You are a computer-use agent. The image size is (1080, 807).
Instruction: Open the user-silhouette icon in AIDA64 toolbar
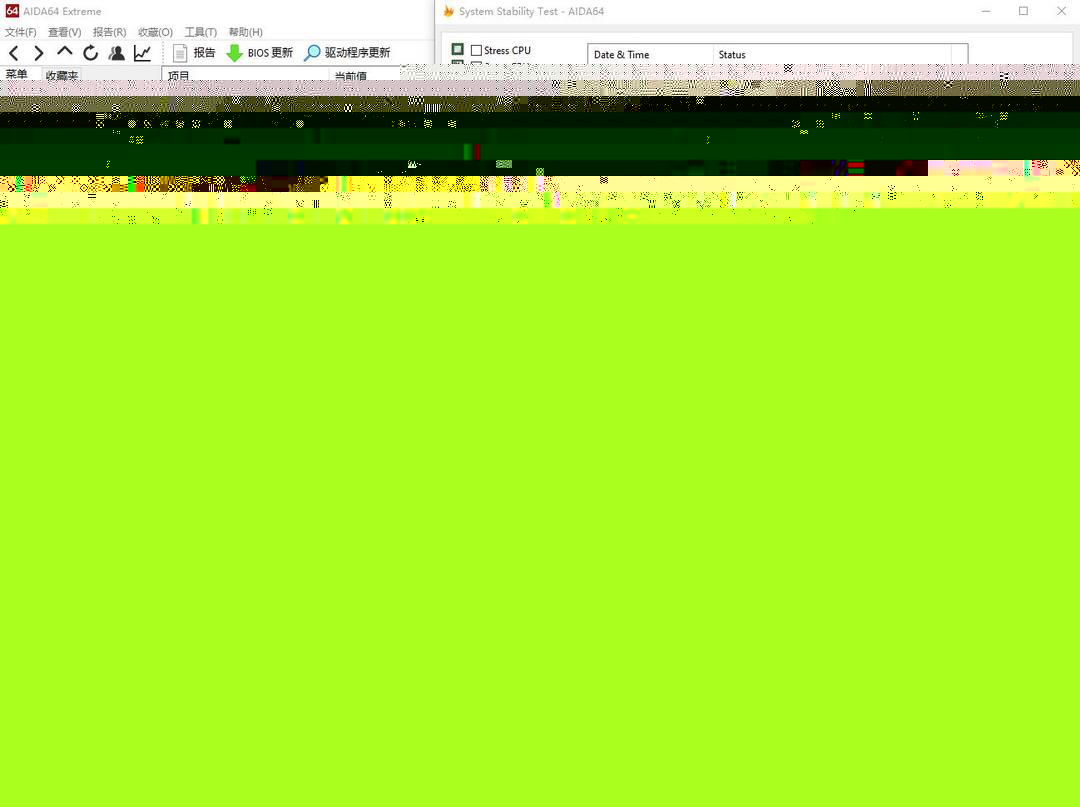116,53
